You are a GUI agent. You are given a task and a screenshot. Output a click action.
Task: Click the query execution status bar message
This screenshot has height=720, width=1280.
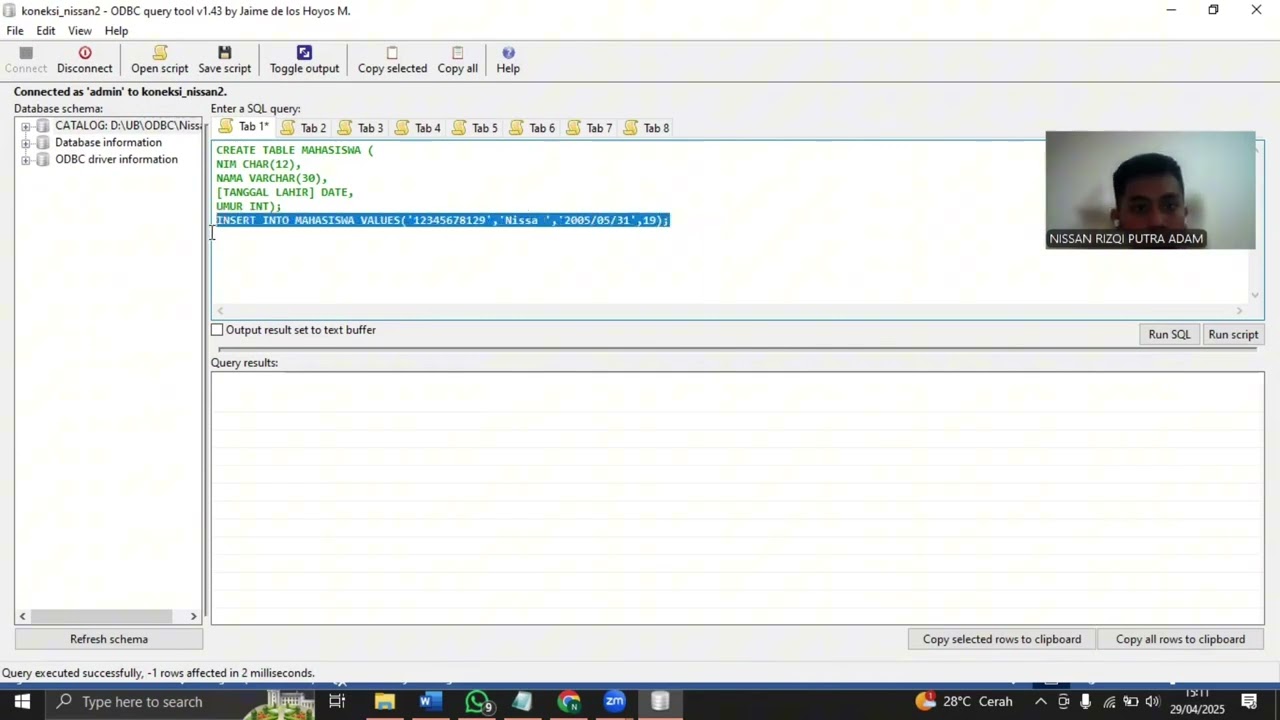[158, 673]
